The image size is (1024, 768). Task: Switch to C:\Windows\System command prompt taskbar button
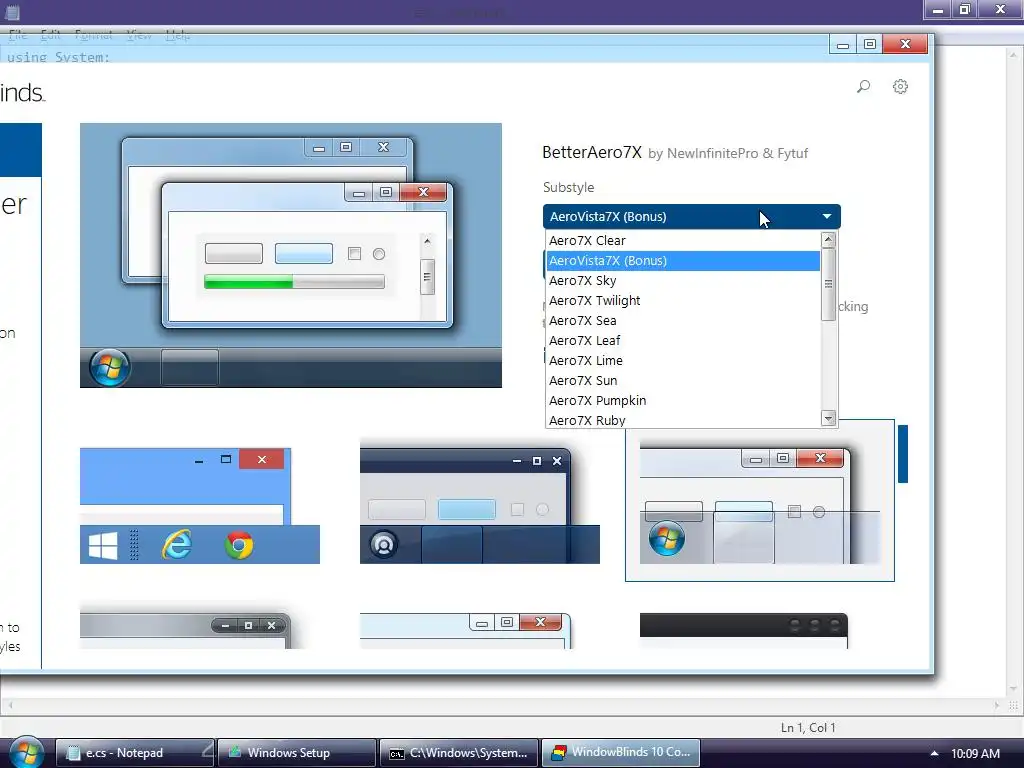pos(458,752)
